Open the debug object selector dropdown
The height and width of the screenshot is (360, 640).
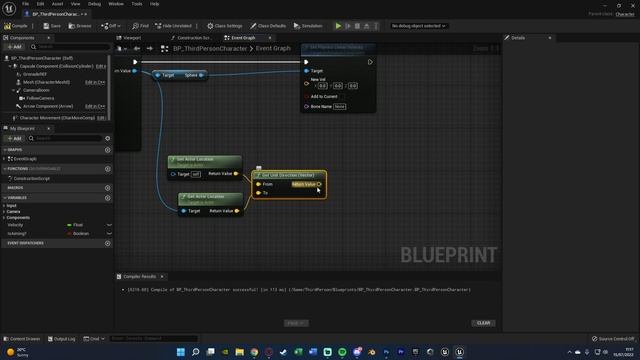coord(418,26)
